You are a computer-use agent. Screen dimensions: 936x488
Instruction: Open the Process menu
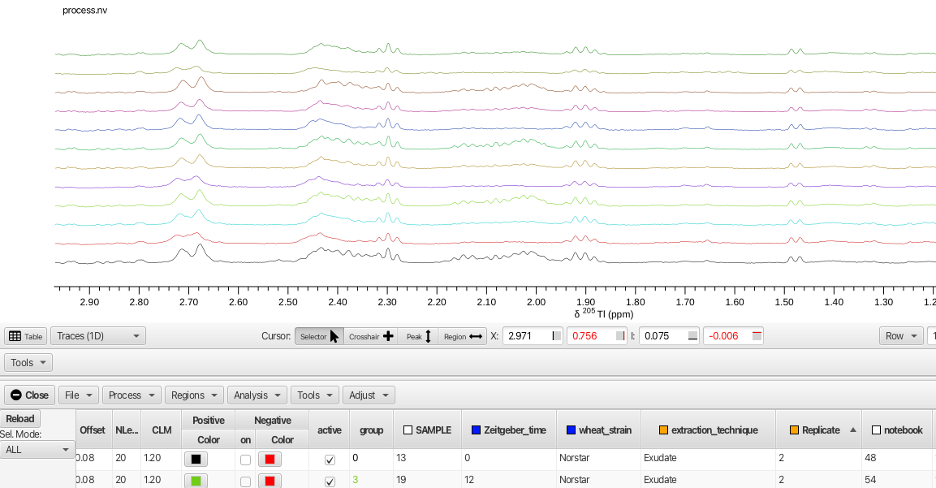tap(131, 395)
